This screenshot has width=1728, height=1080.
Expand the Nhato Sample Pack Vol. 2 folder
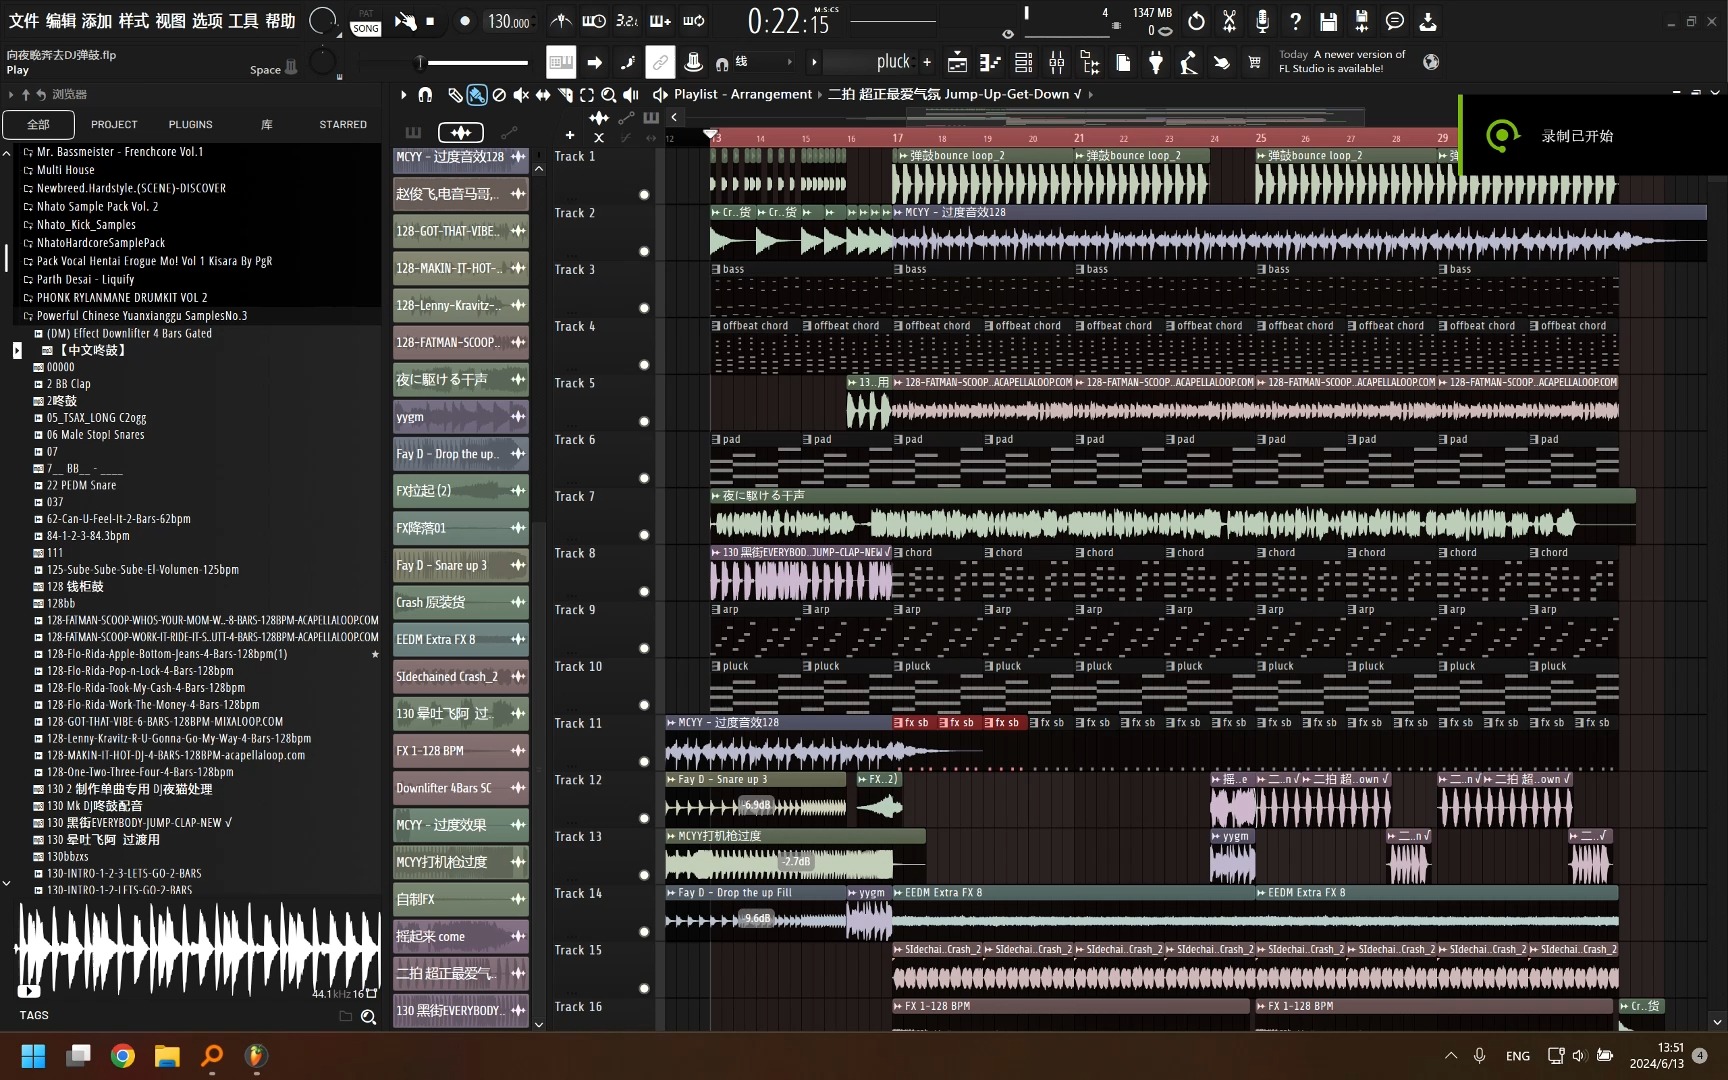[x=97, y=207]
